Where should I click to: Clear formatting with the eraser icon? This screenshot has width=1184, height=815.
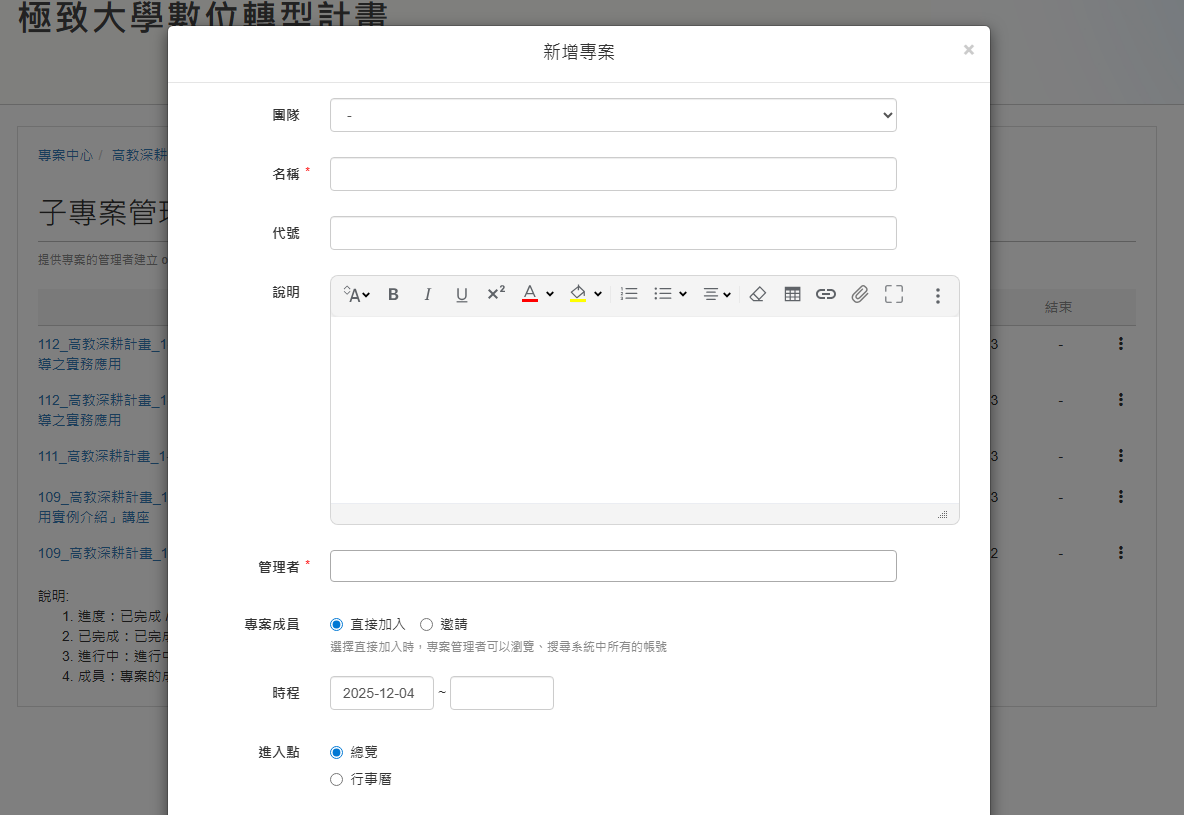[757, 294]
